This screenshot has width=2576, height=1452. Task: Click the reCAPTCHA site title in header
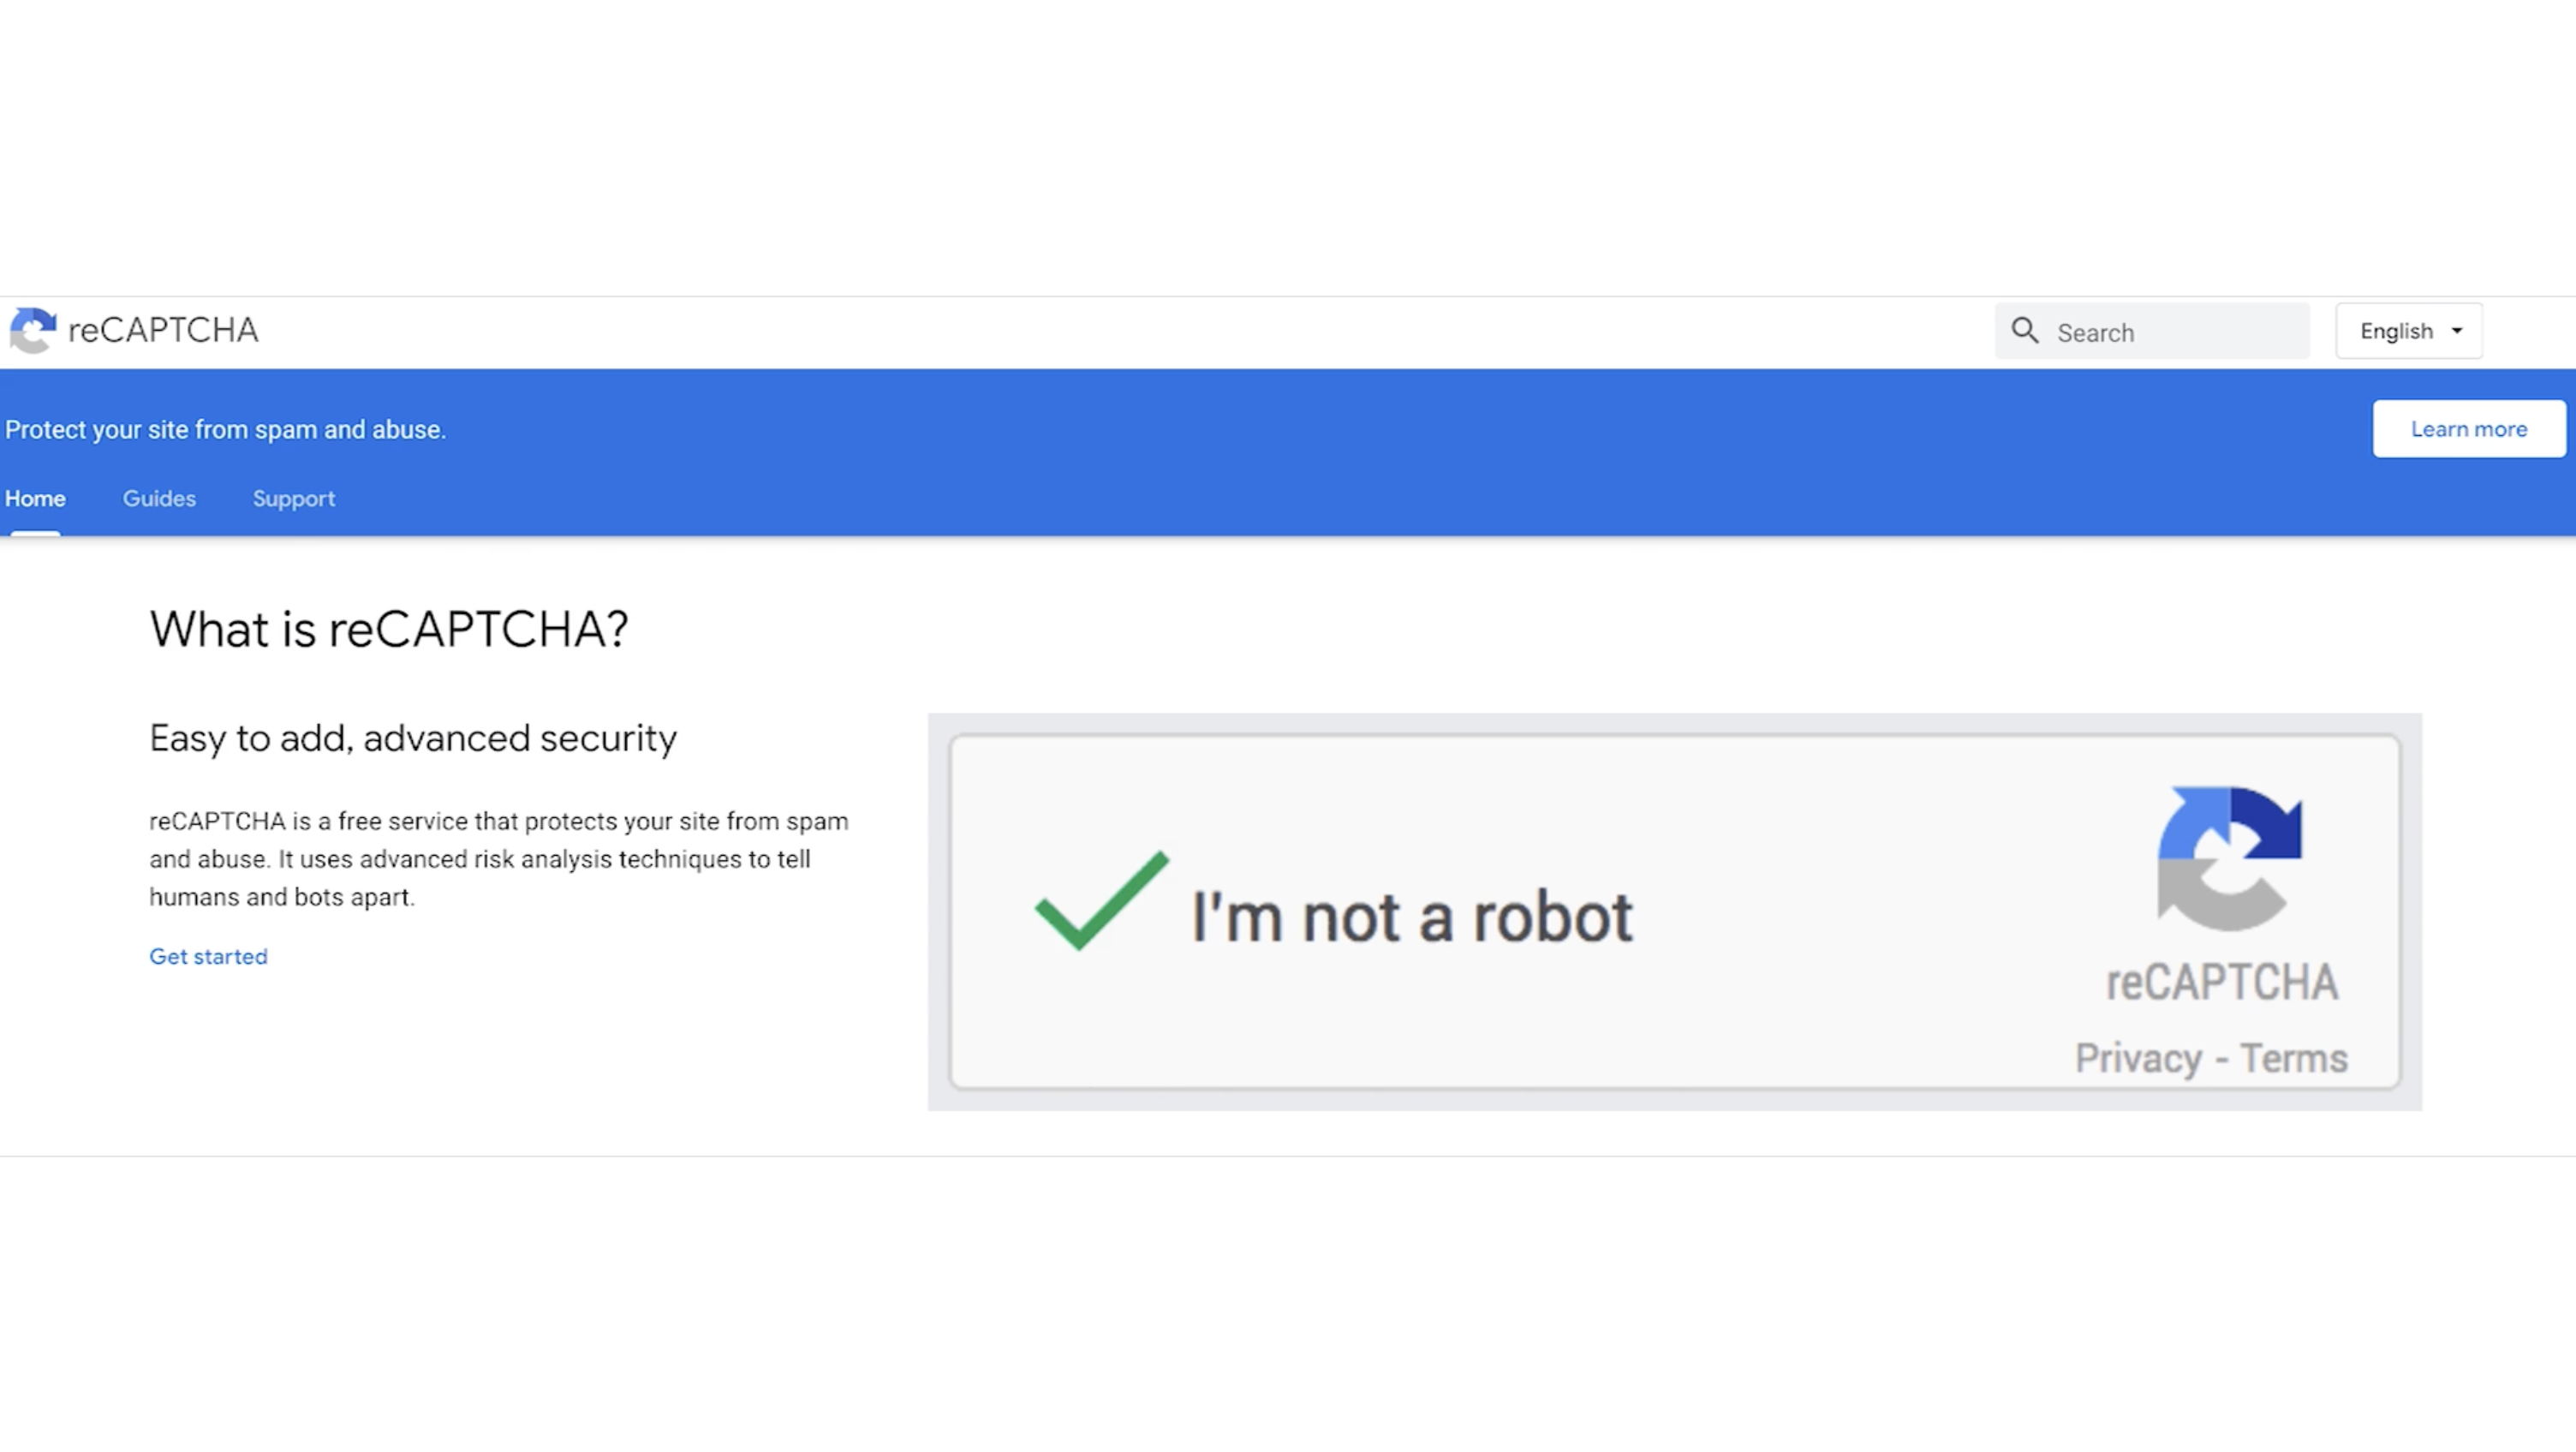coord(163,330)
